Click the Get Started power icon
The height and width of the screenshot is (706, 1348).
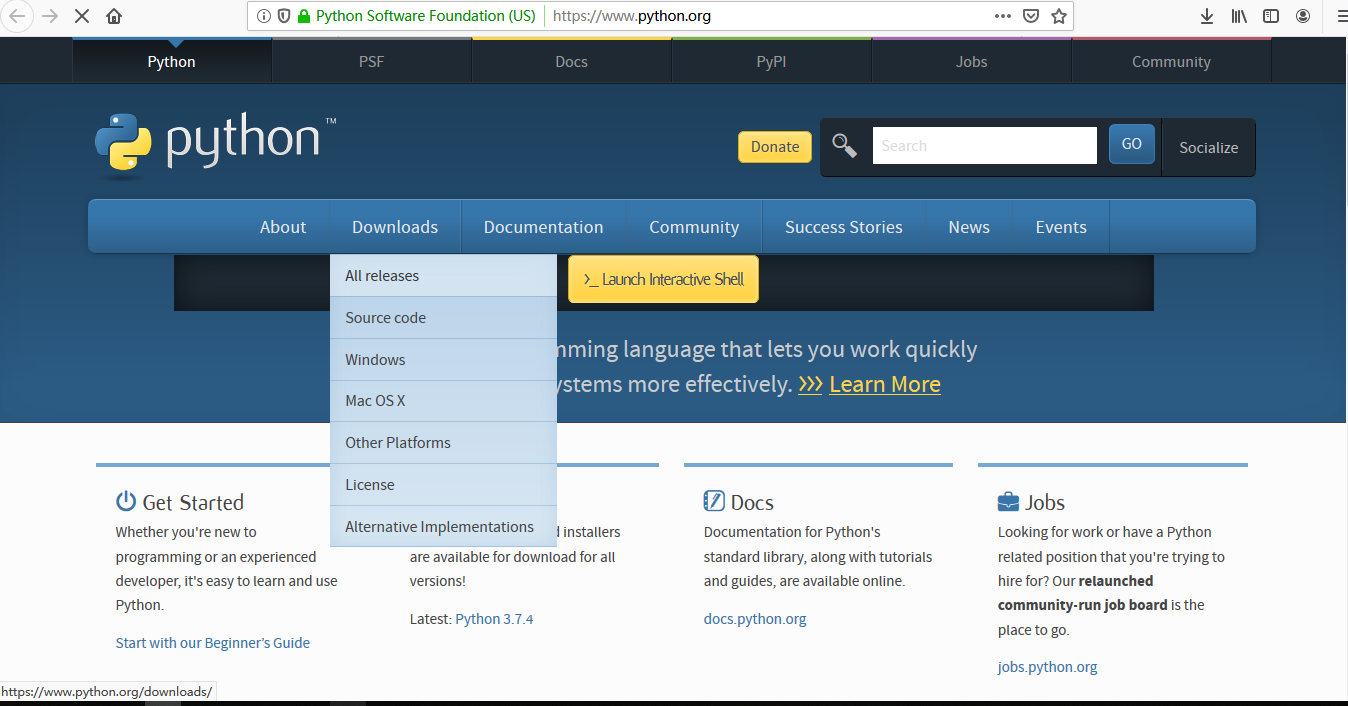point(126,501)
